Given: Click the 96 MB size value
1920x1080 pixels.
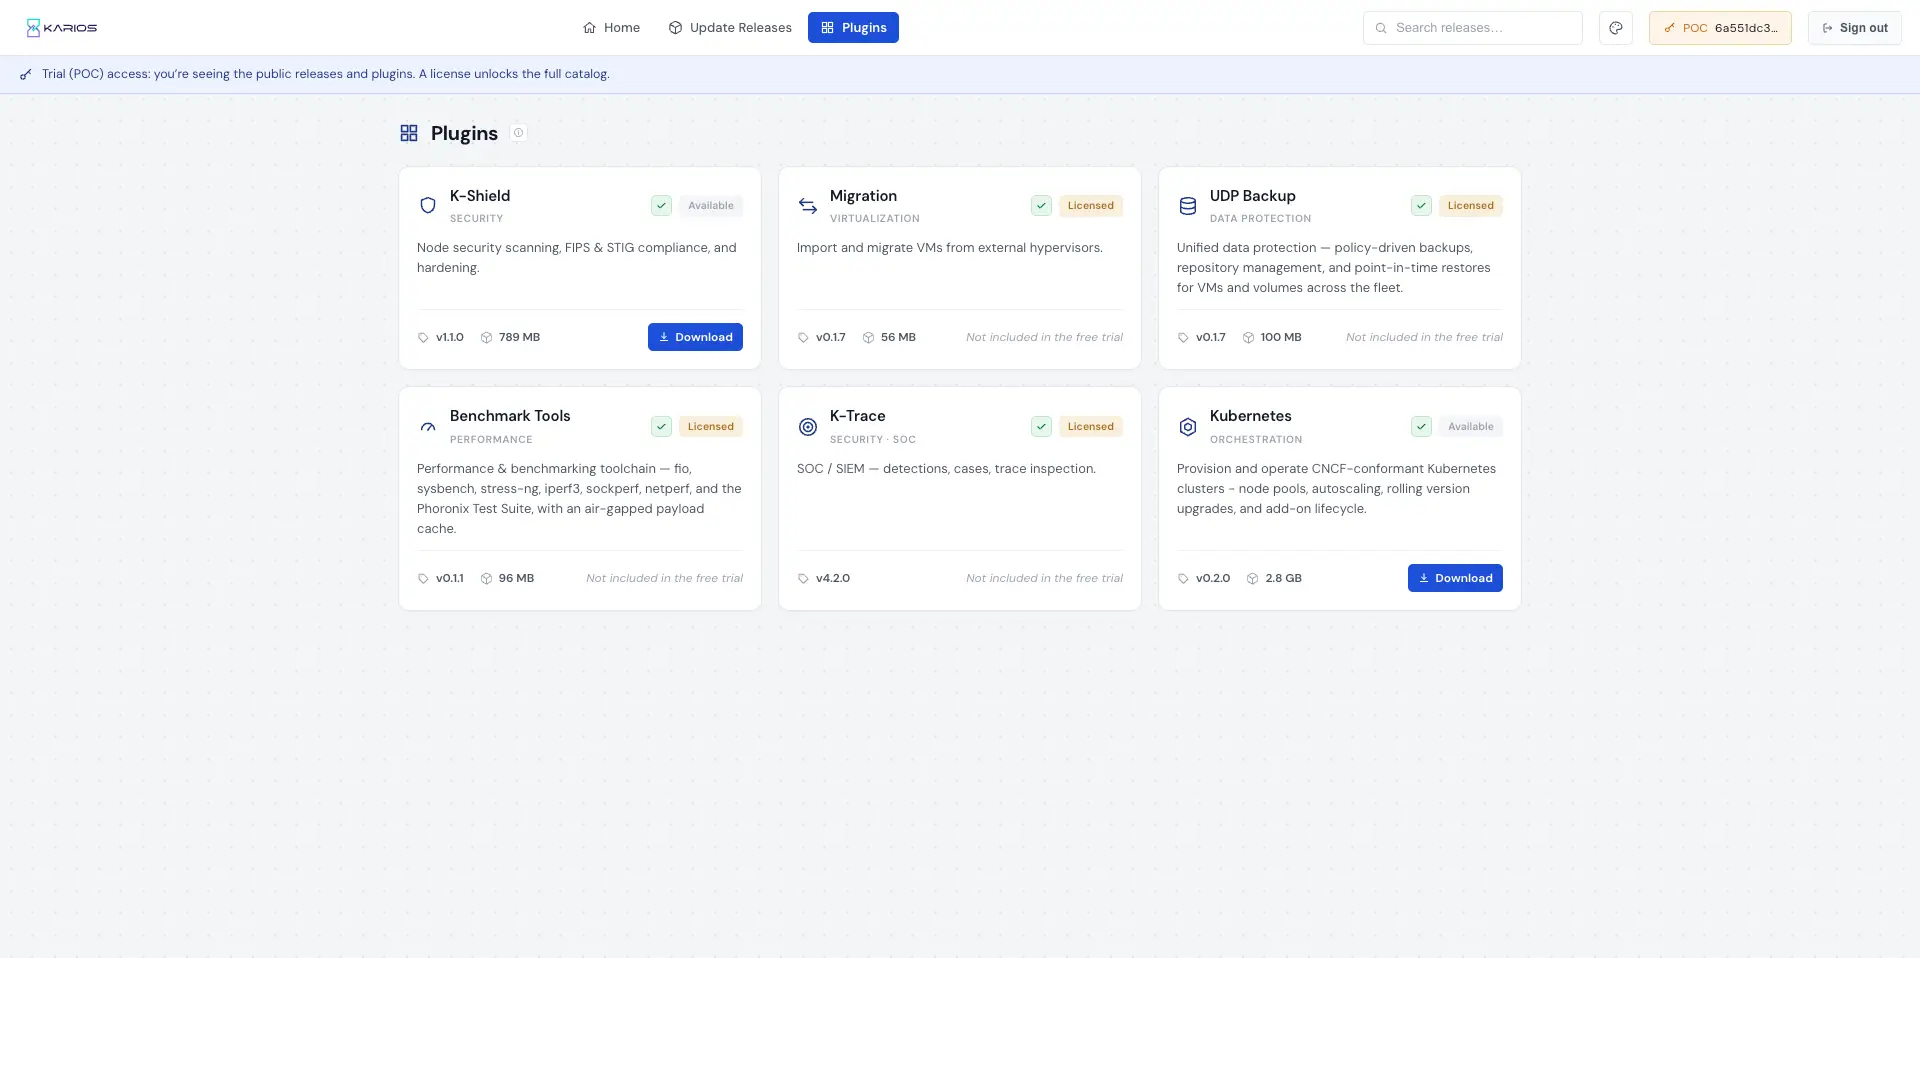Looking at the screenshot, I should pyautogui.click(x=516, y=579).
